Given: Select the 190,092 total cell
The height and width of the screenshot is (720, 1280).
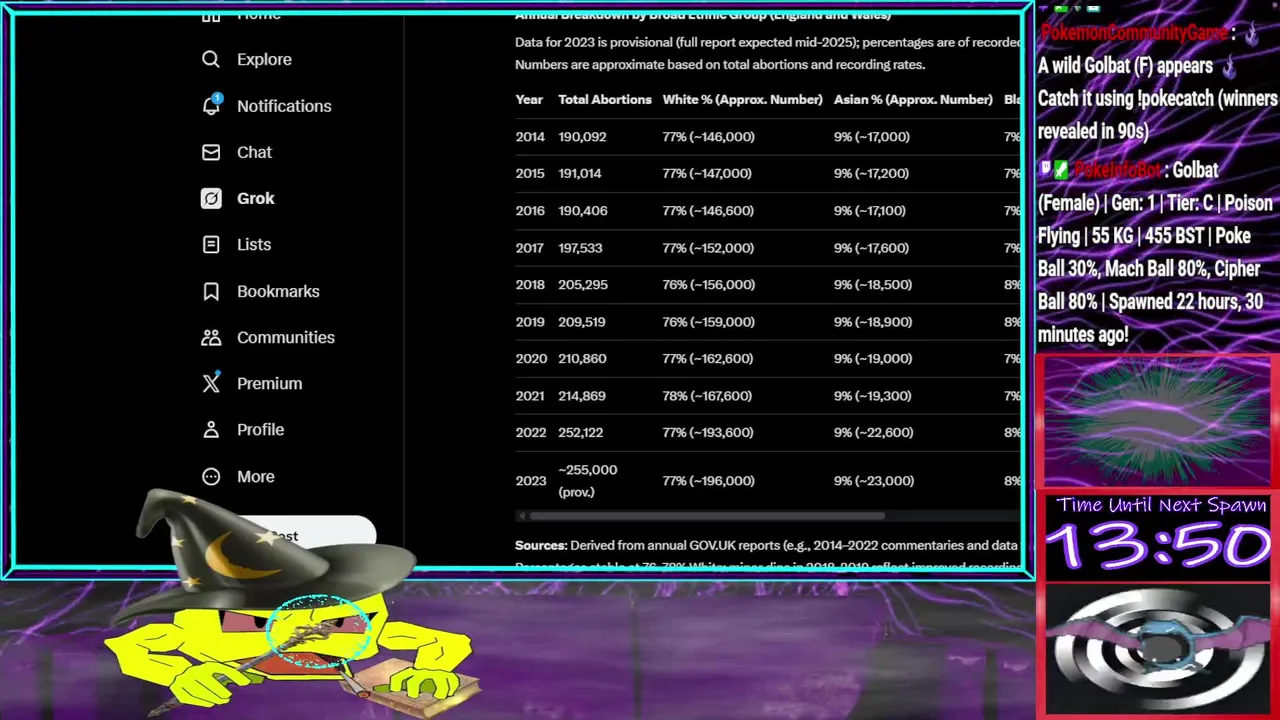Looking at the screenshot, I should pos(582,137).
